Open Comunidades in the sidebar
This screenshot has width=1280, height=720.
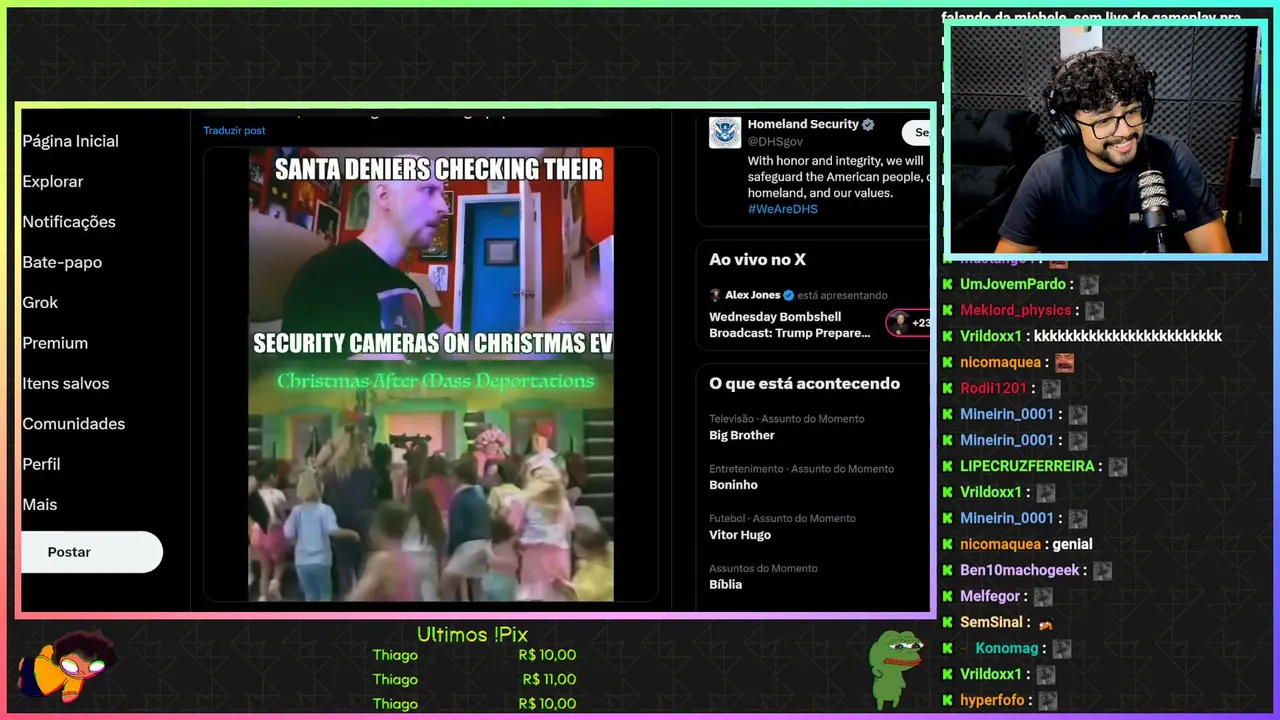pos(73,424)
